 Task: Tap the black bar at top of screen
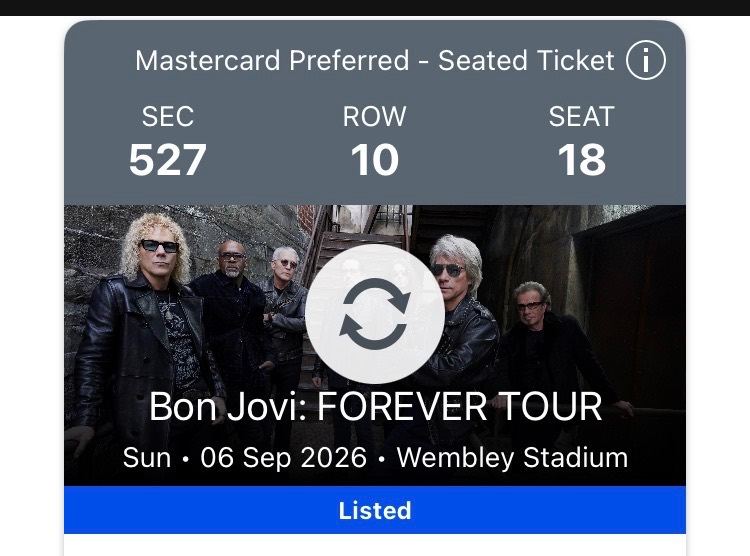(x=375, y=8)
